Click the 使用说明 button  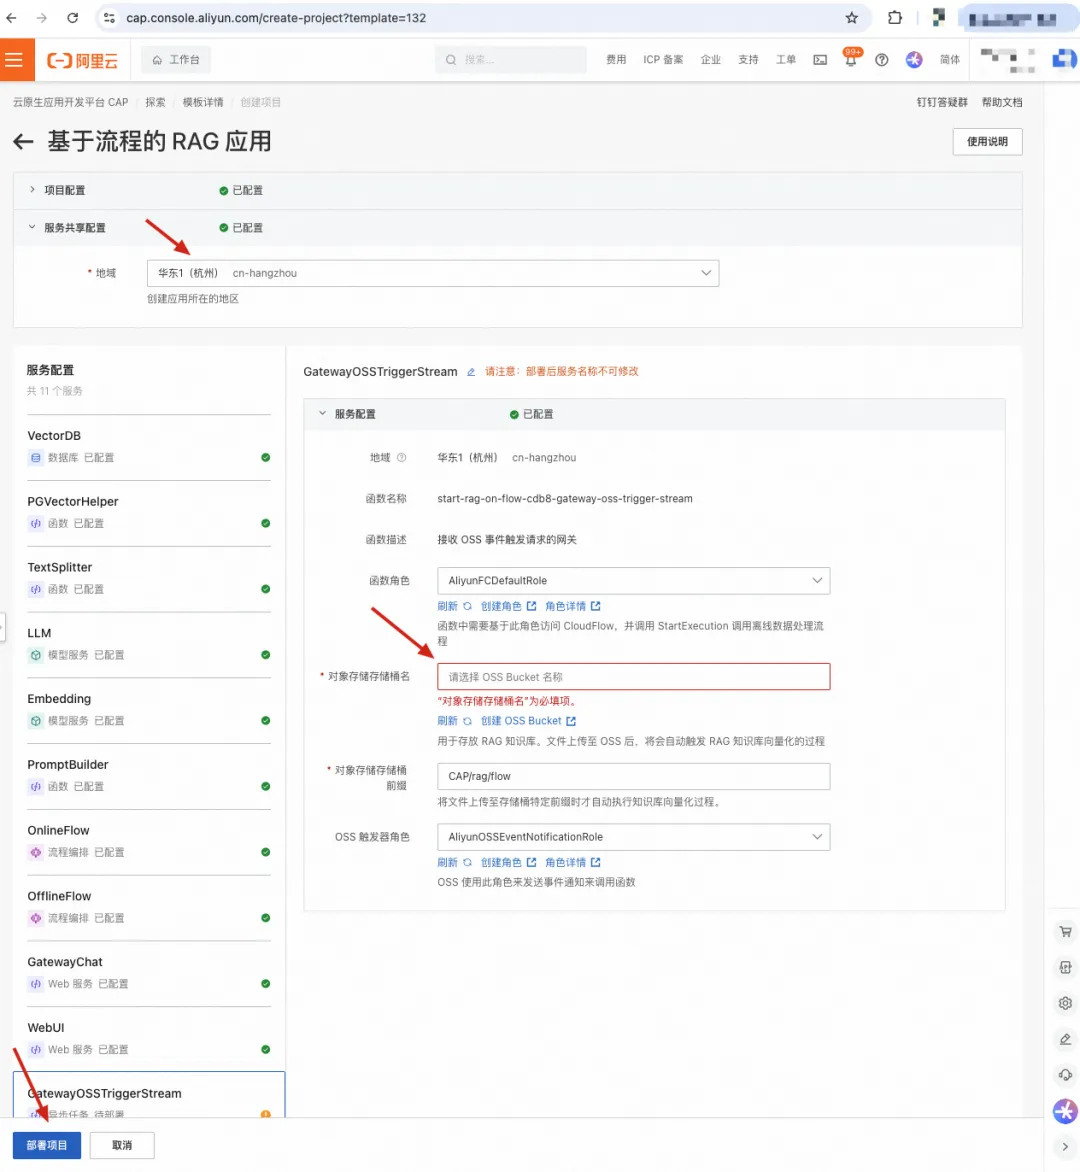[x=987, y=141]
